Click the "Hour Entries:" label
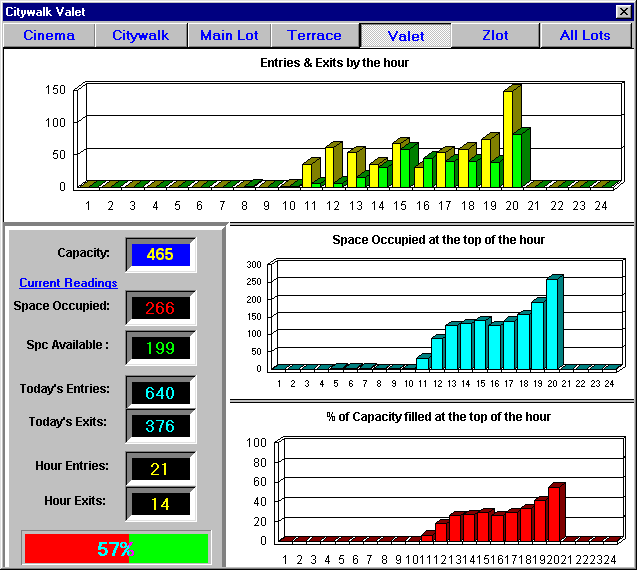The height and width of the screenshot is (570, 637). [72, 466]
